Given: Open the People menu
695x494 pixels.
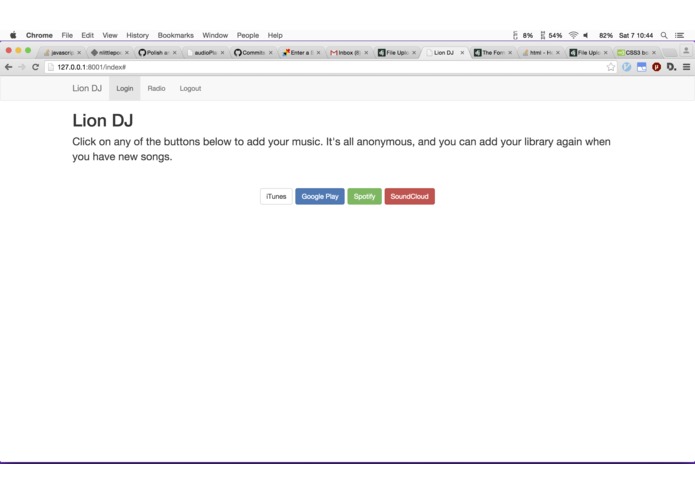Looking at the screenshot, I should pyautogui.click(x=248, y=35).
